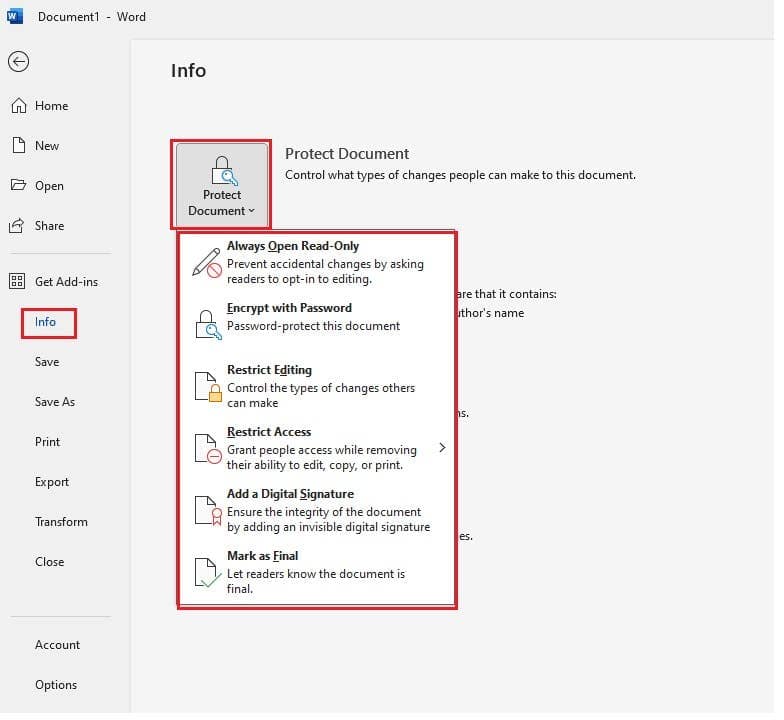Image resolution: width=784 pixels, height=720 pixels.
Task: Toggle the Protect Document dropdown button
Action: 222,185
